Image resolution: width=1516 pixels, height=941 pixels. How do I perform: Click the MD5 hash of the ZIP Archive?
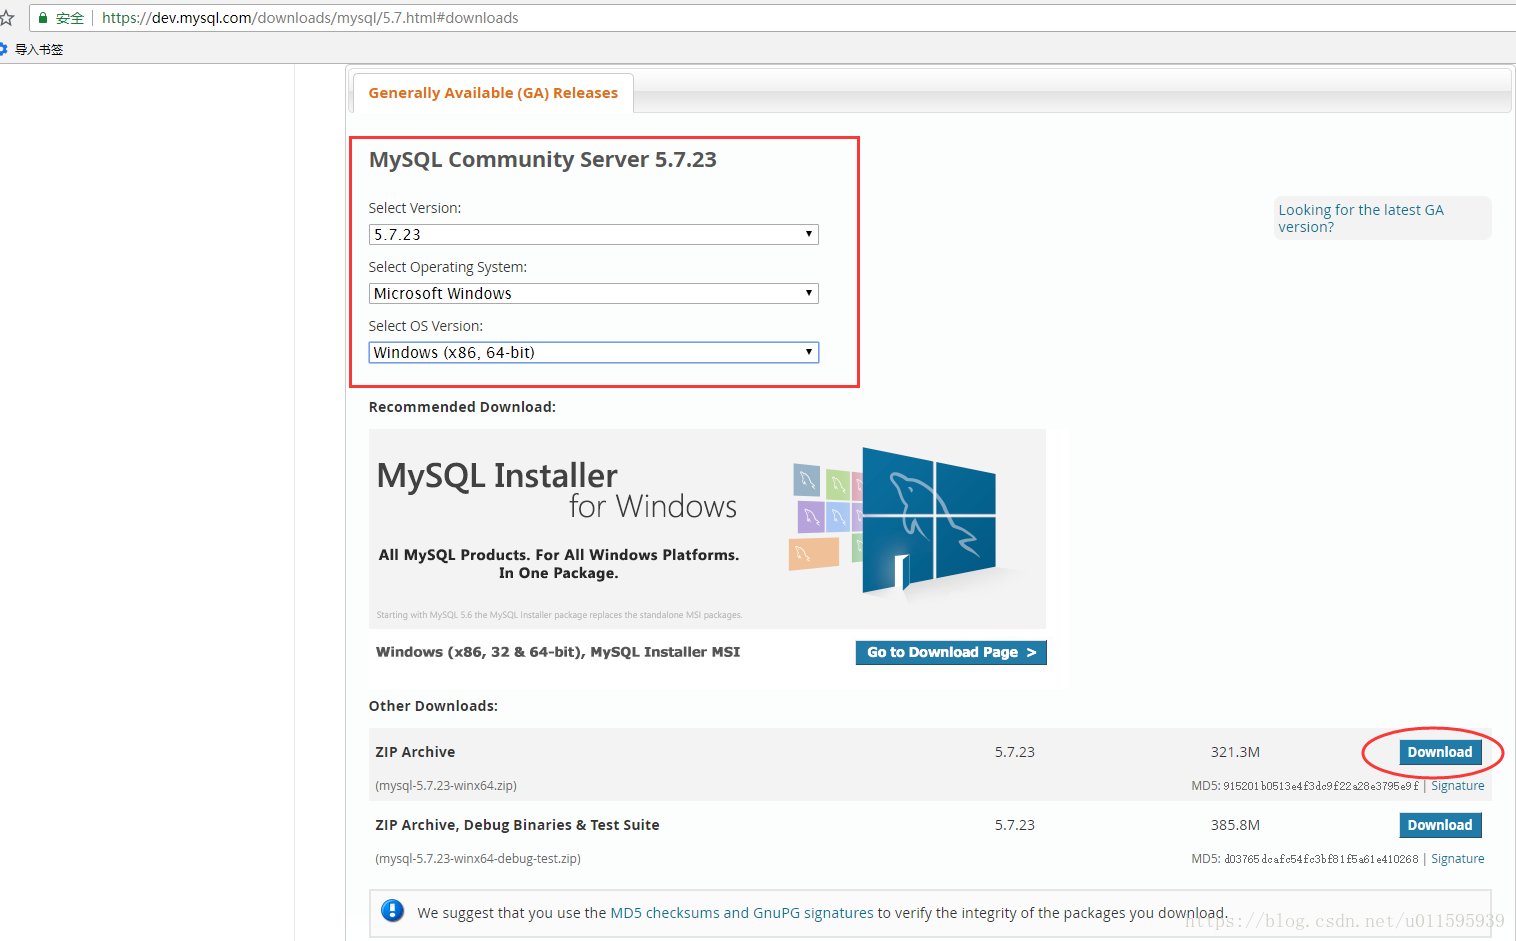(1320, 786)
